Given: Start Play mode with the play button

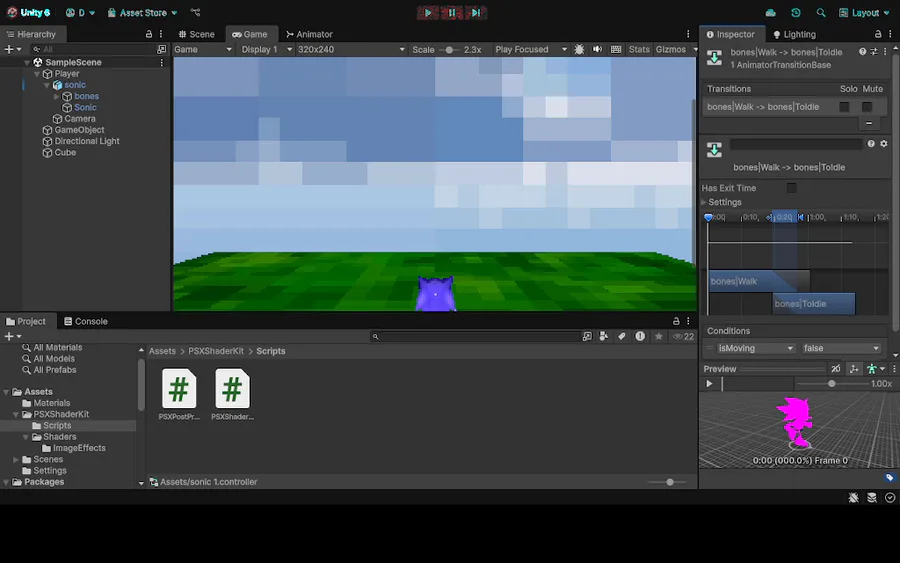Looking at the screenshot, I should [428, 13].
